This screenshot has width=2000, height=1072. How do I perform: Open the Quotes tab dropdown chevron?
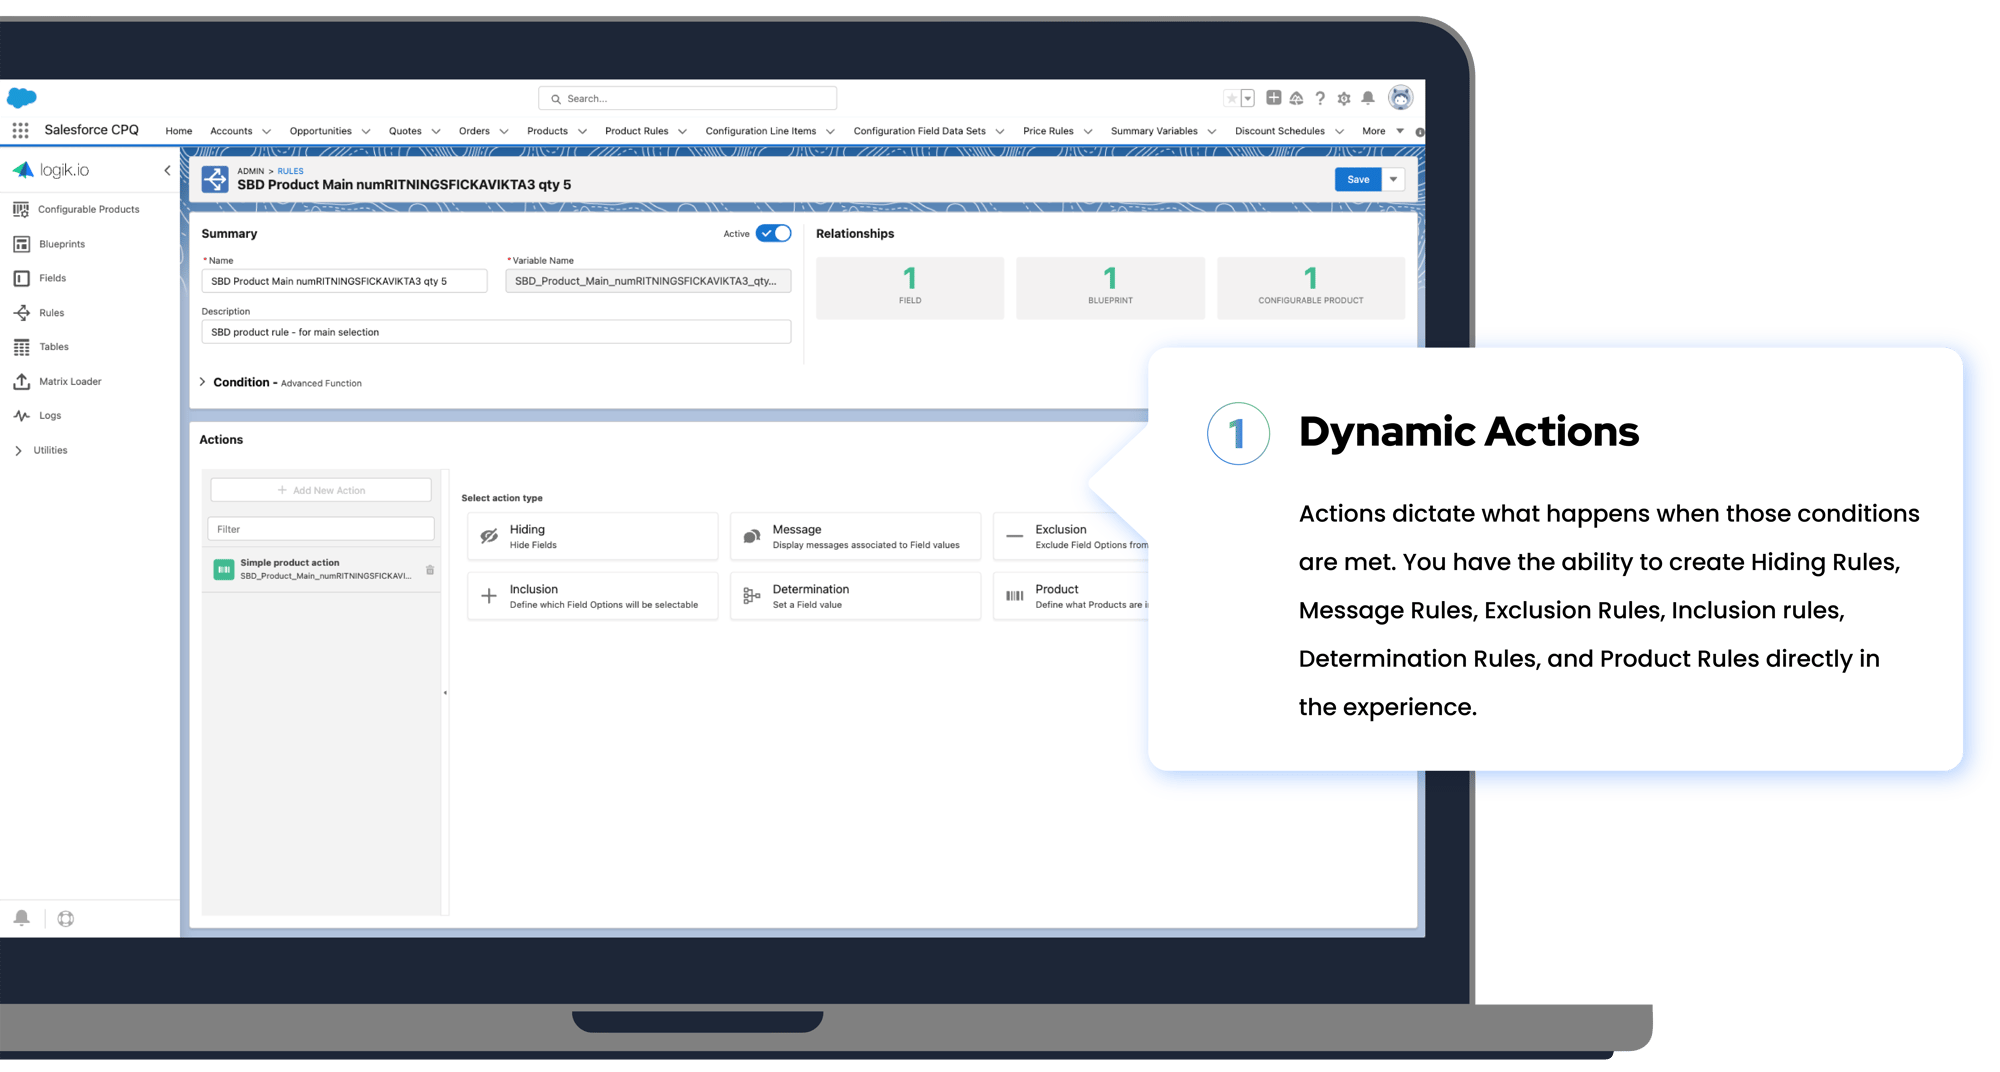pos(436,131)
